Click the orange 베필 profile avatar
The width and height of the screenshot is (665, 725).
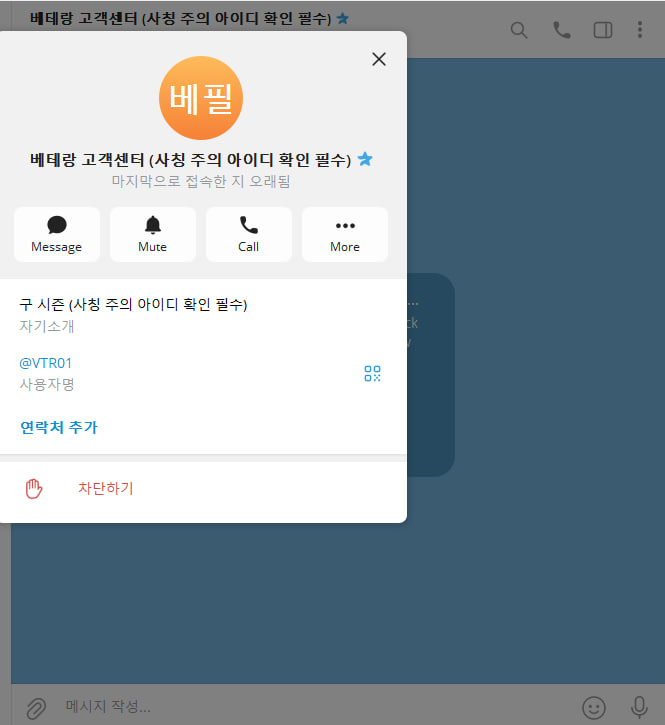[x=201, y=98]
